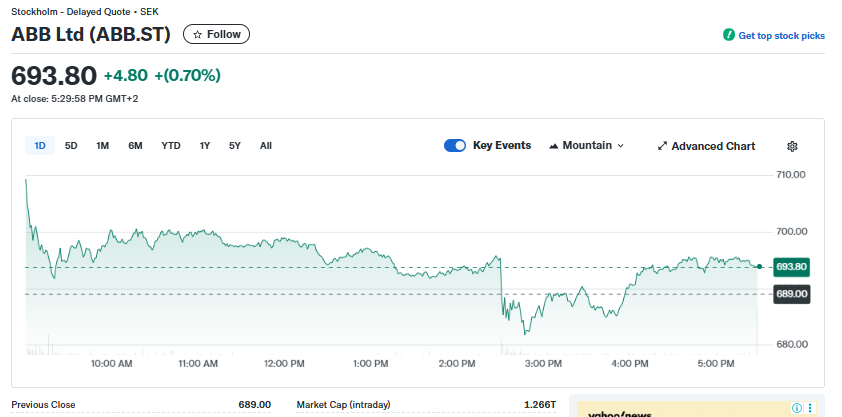The height and width of the screenshot is (417, 842).
Task: Toggle Key Events switch off
Action: tap(455, 146)
